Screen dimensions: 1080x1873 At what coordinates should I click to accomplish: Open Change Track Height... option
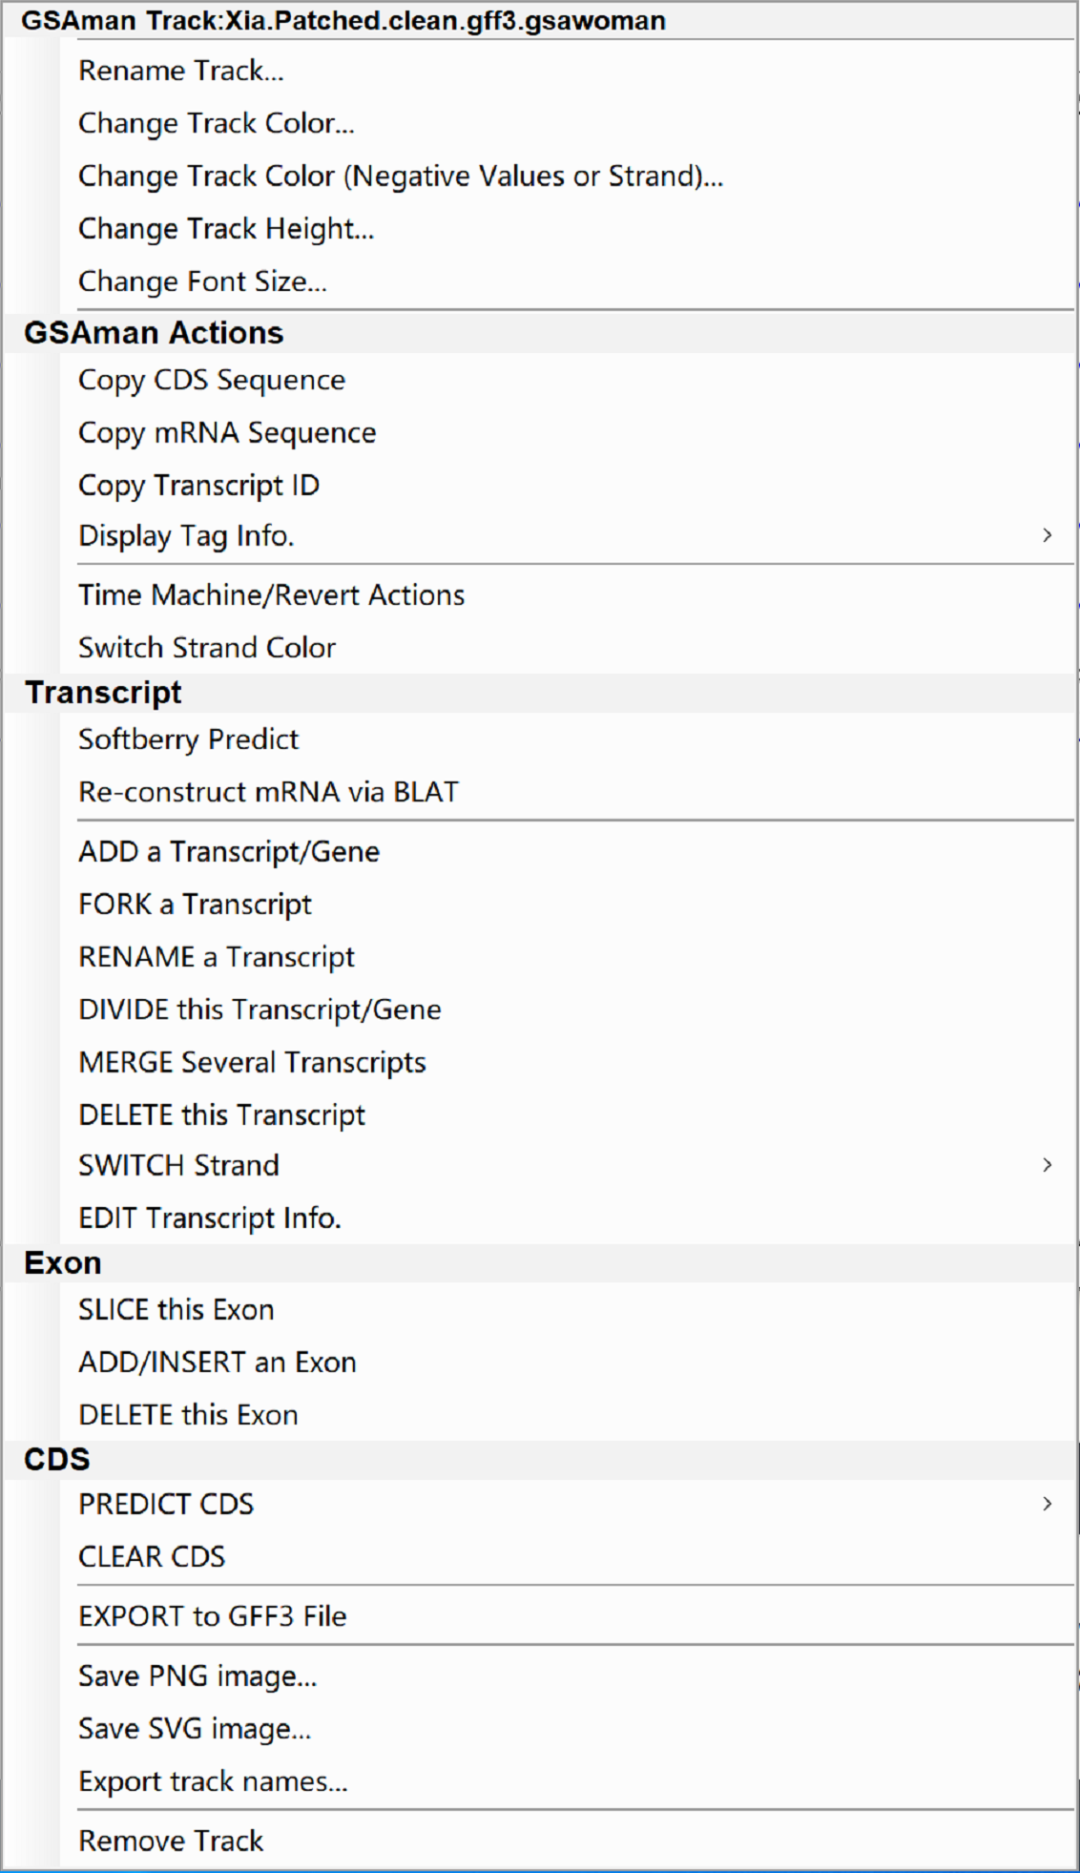226,229
